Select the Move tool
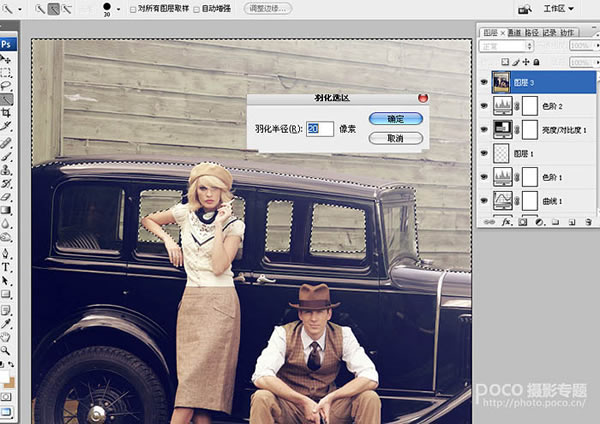The image size is (600, 424). coord(6,58)
